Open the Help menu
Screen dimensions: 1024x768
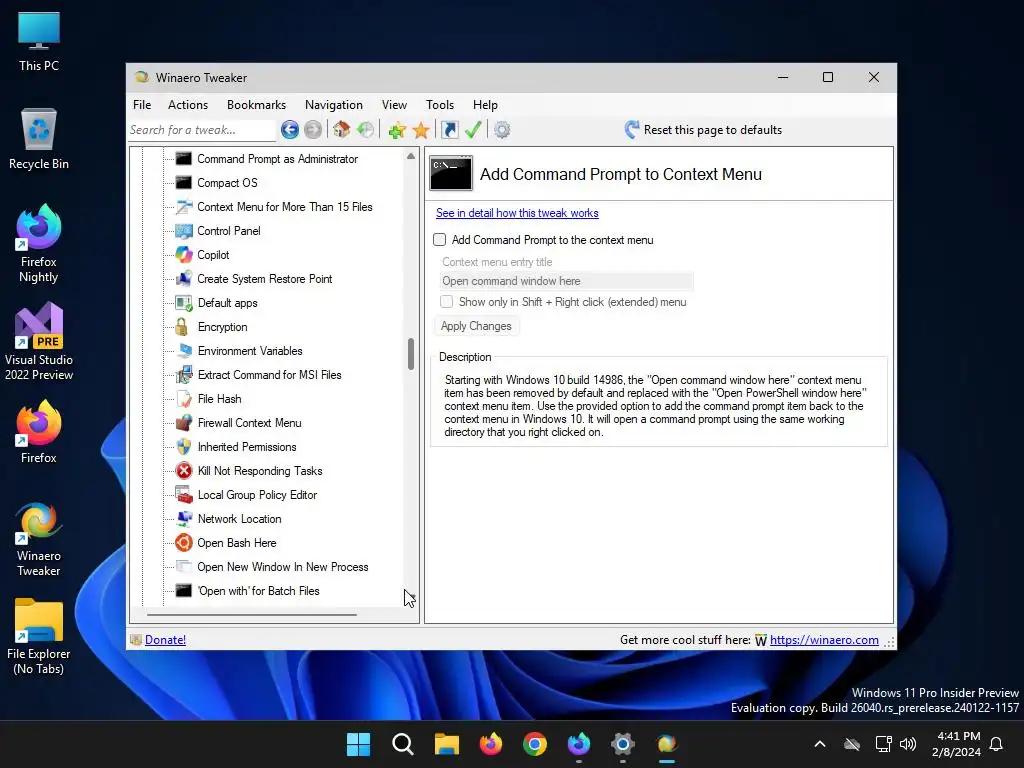click(x=485, y=104)
